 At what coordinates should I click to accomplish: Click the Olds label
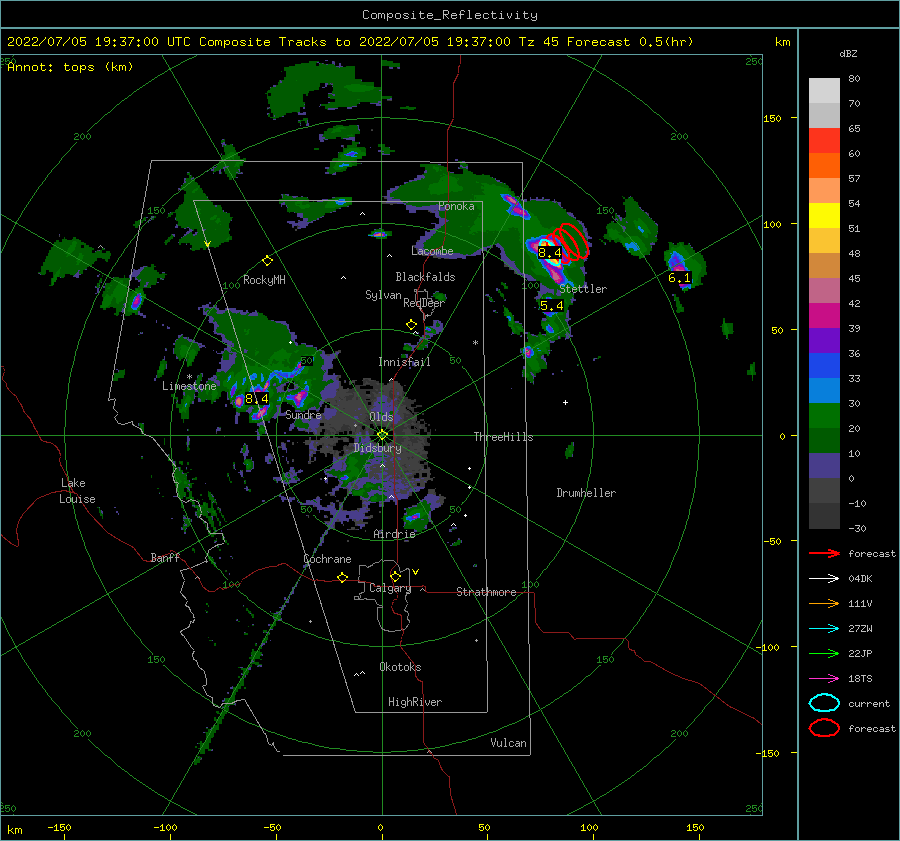pyautogui.click(x=381, y=417)
